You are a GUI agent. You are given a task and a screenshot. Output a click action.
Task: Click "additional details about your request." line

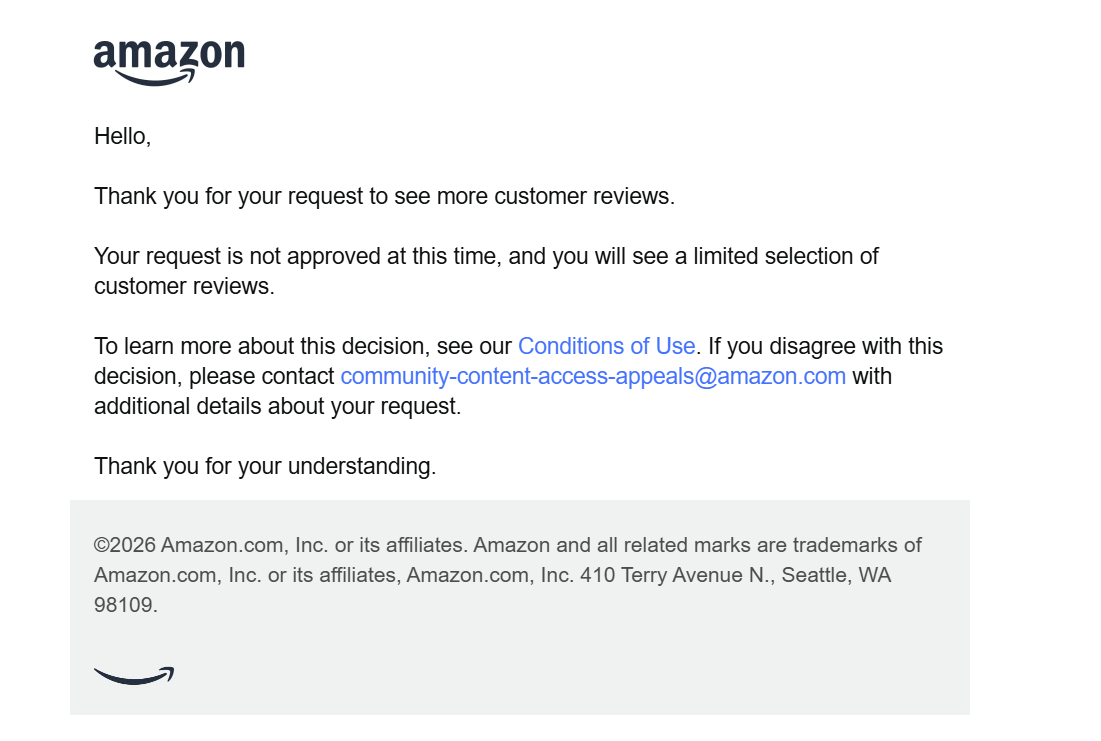(x=277, y=406)
